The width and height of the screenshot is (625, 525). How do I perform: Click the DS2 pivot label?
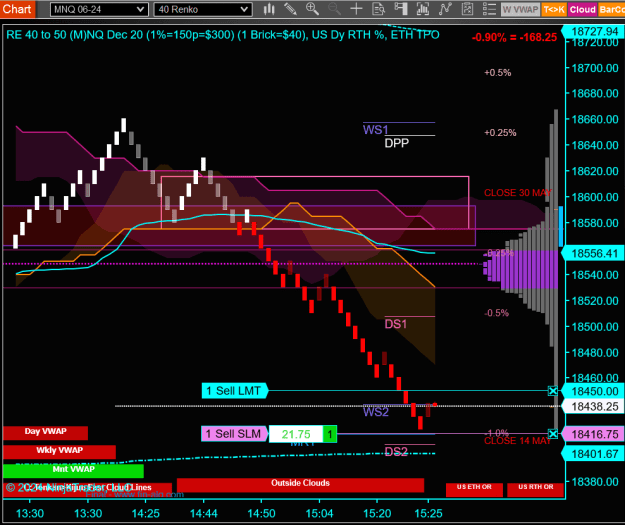[396, 451]
